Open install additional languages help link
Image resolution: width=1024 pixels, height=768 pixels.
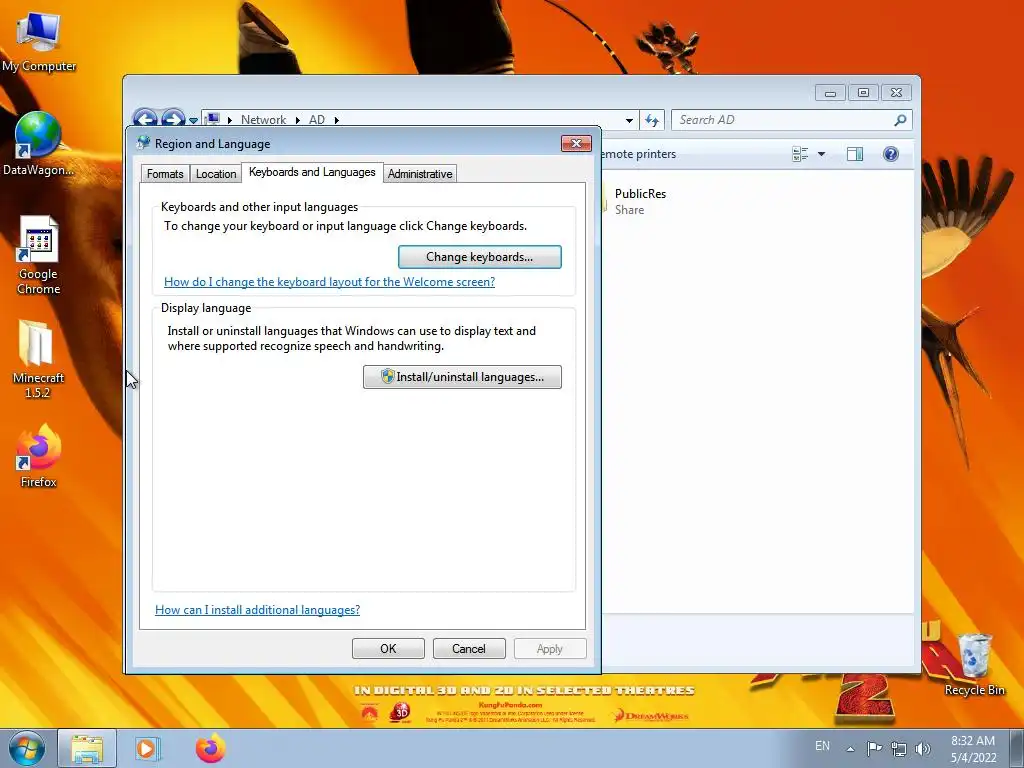click(x=257, y=609)
